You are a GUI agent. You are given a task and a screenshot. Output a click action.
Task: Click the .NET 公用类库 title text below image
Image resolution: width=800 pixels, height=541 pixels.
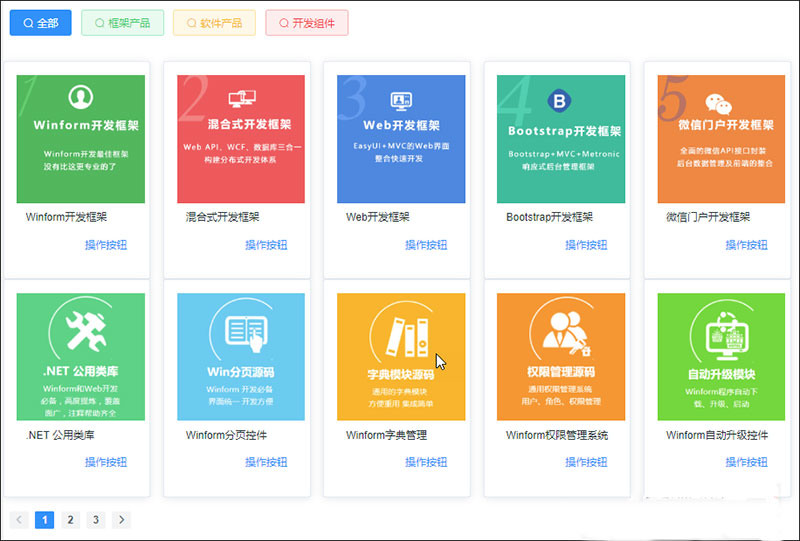(x=60, y=435)
